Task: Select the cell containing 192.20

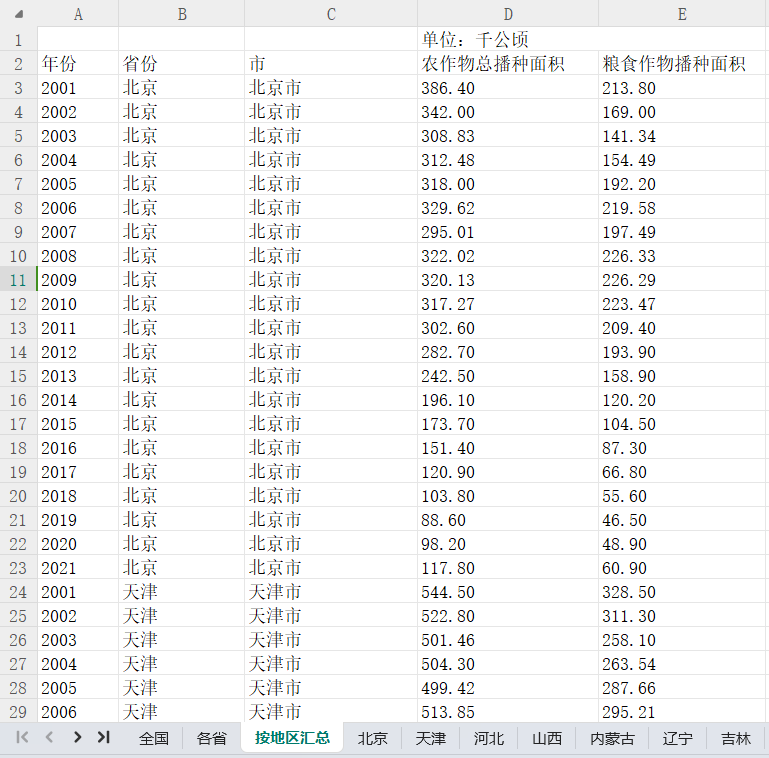Action: click(682, 183)
